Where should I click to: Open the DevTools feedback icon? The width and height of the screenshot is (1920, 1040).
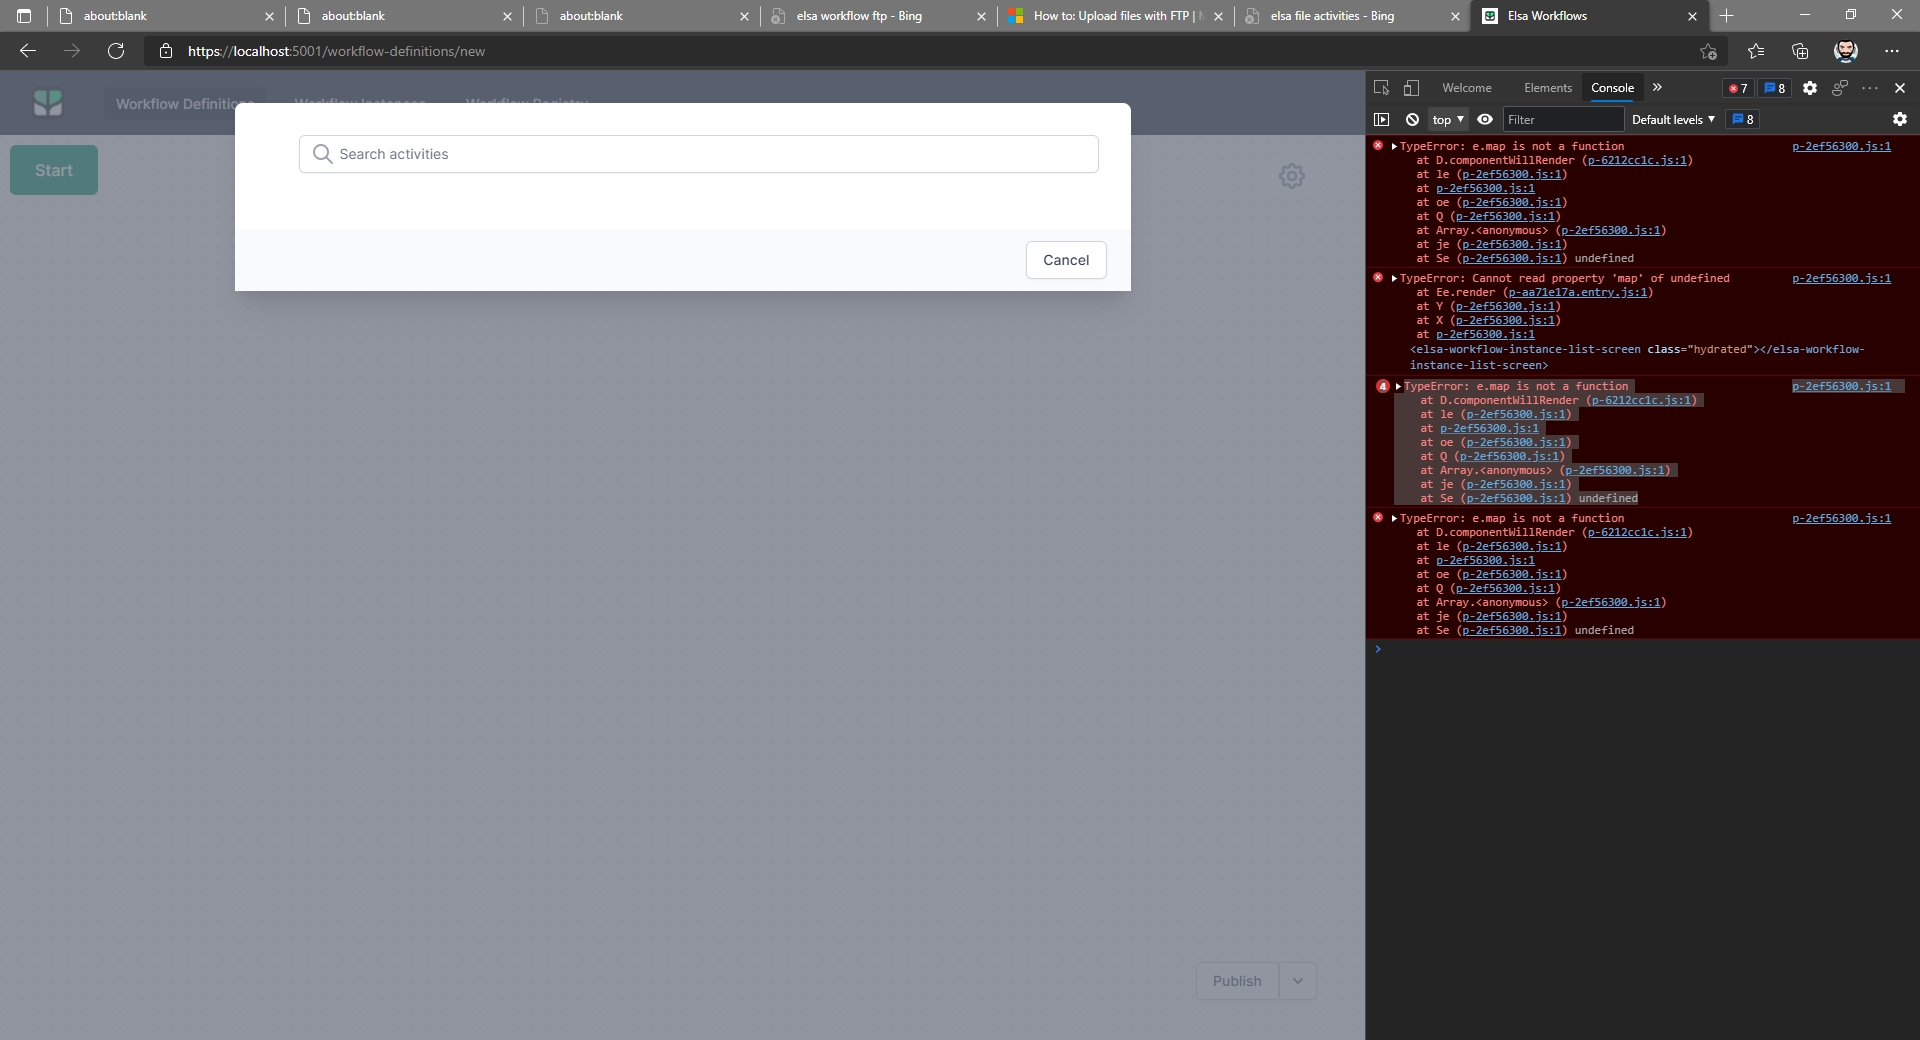(1840, 88)
